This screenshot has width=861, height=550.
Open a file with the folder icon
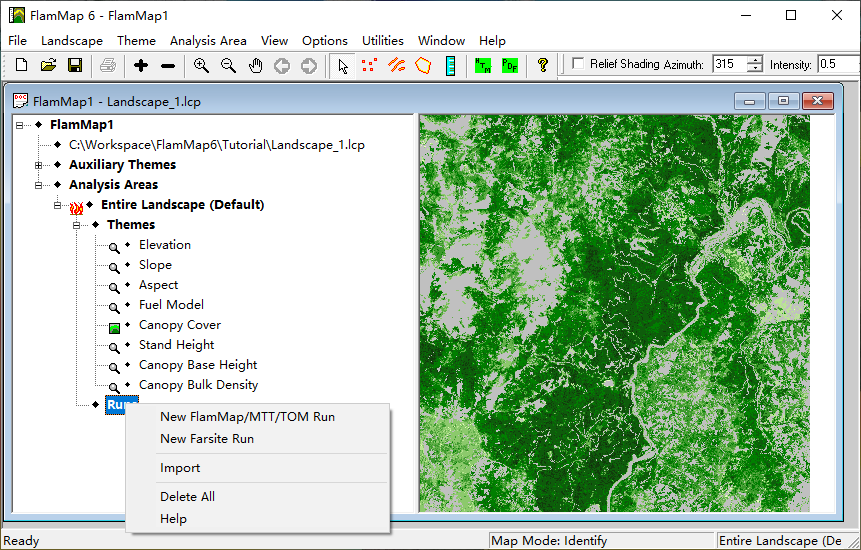(x=48, y=65)
